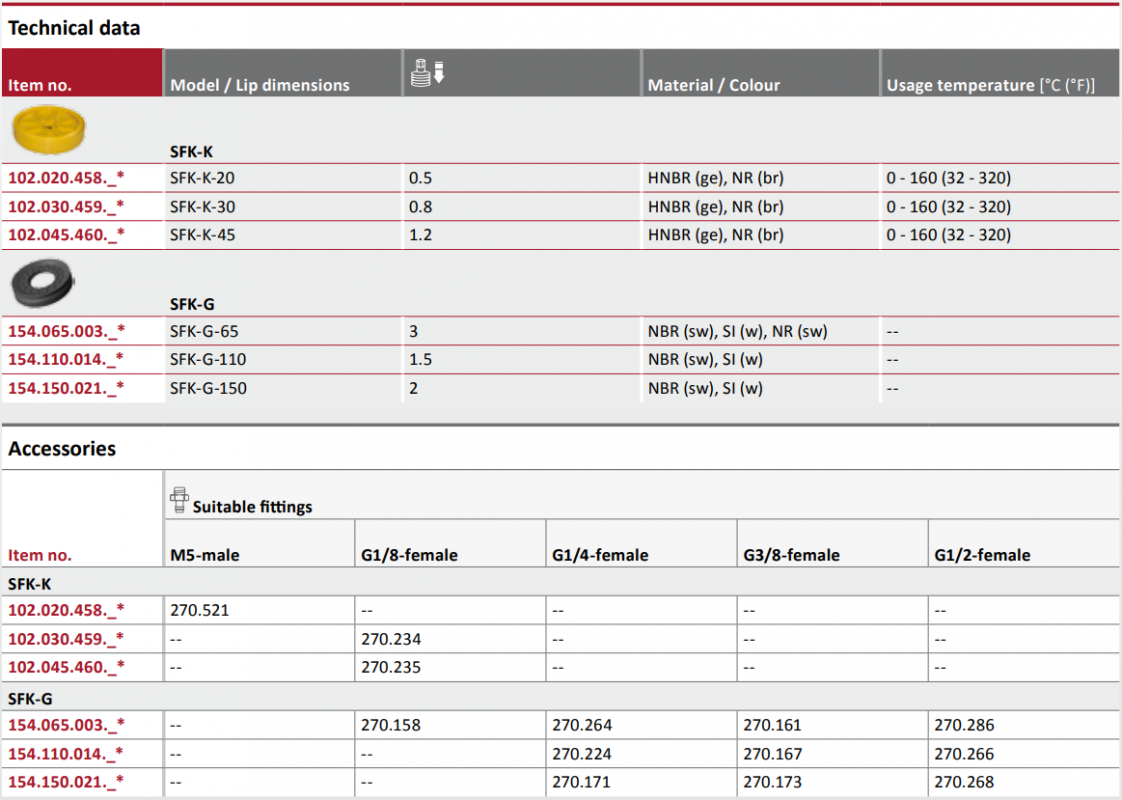This screenshot has height=800, width=1122.
Task: Select item 102.030.459._* in Technical data table
Action: coord(66,207)
